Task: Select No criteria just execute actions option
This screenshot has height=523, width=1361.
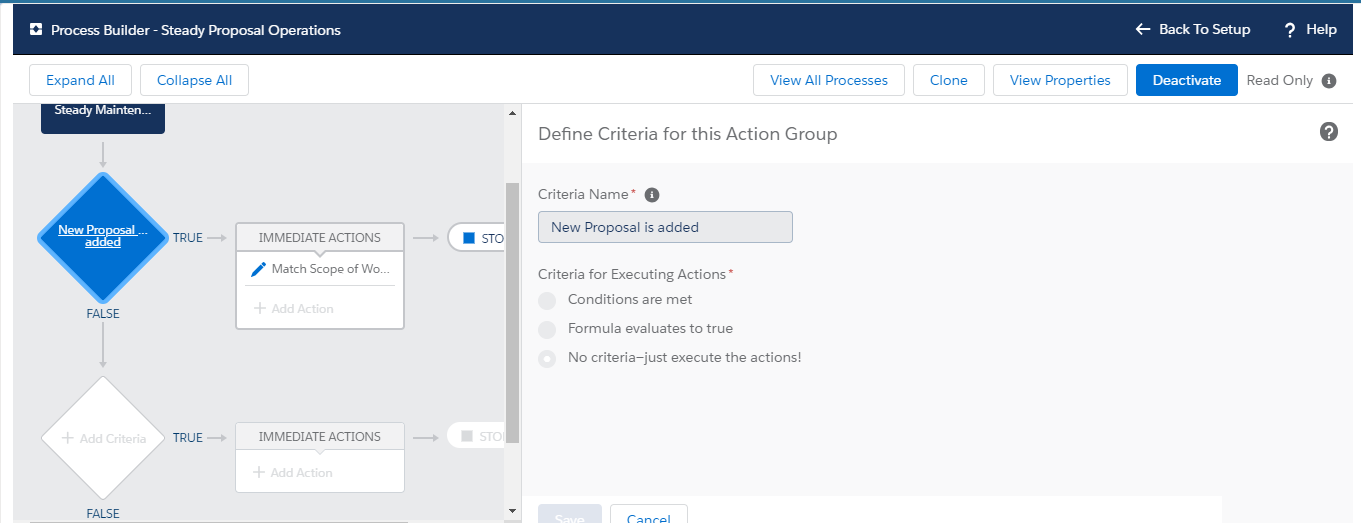Action: pos(547,358)
